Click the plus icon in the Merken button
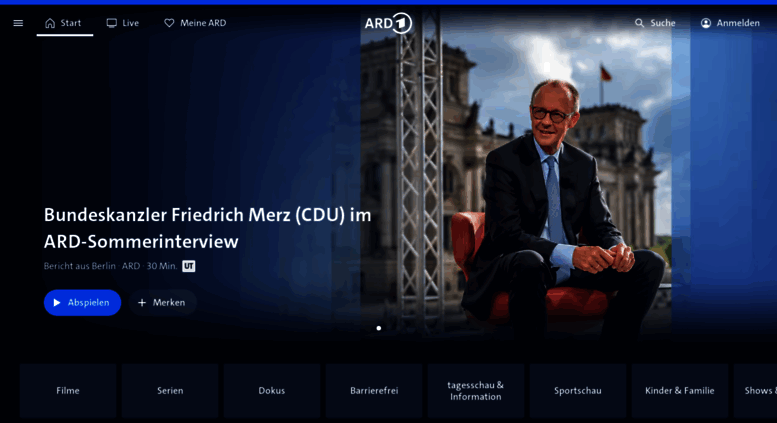The image size is (777, 423). [x=142, y=302]
